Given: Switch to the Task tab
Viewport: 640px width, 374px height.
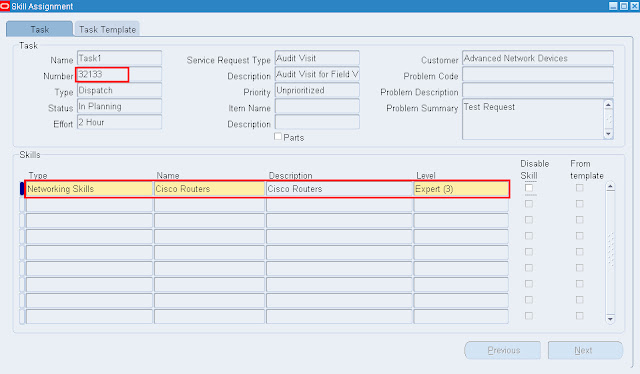Looking at the screenshot, I should click(x=40, y=29).
